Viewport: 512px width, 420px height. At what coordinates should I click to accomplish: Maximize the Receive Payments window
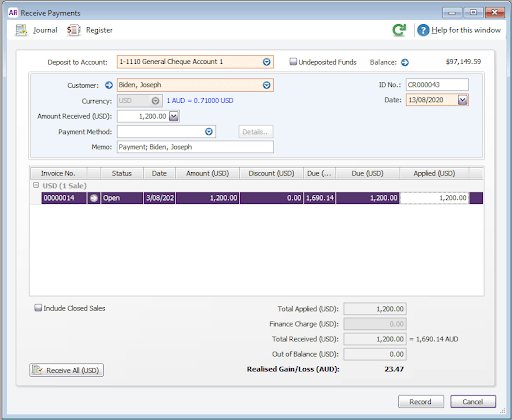coord(473,13)
